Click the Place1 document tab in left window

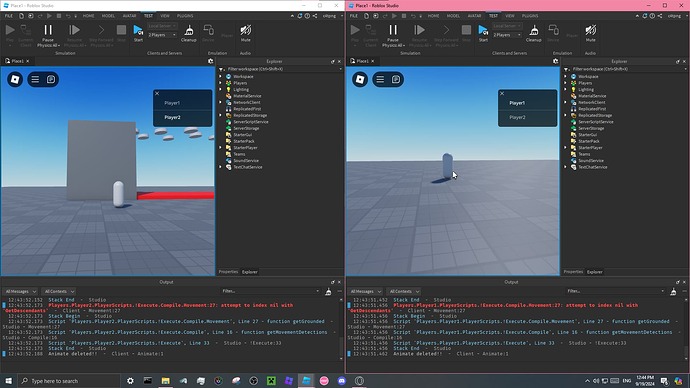(x=17, y=61)
